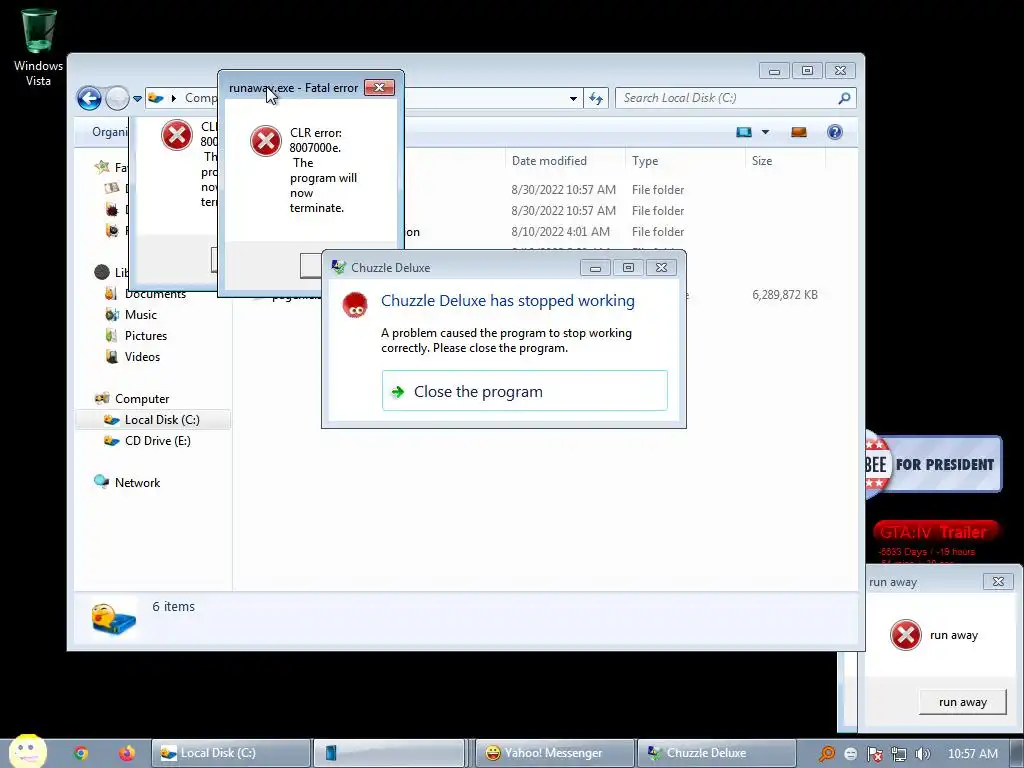Click the red Chuzzle icon in dialog
The height and width of the screenshot is (768, 1024).
(355, 305)
